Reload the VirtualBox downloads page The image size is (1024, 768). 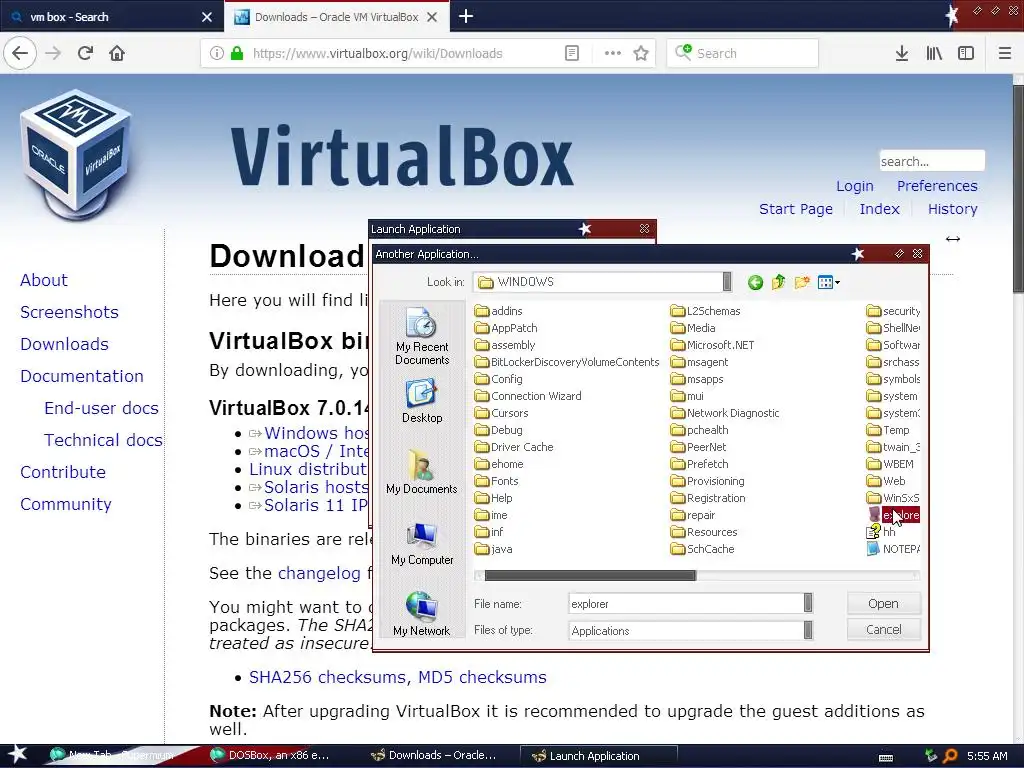coord(85,53)
